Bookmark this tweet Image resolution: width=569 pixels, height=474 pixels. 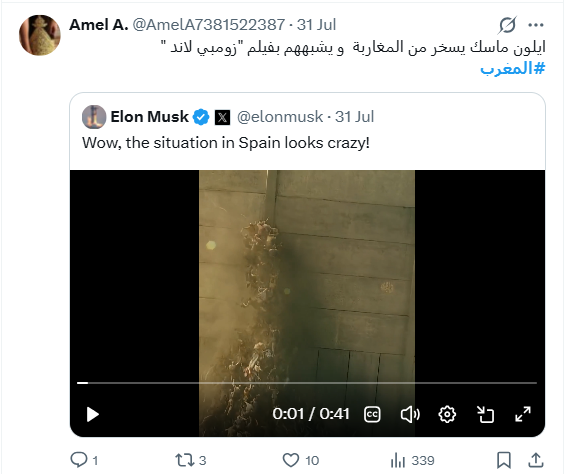(504, 460)
